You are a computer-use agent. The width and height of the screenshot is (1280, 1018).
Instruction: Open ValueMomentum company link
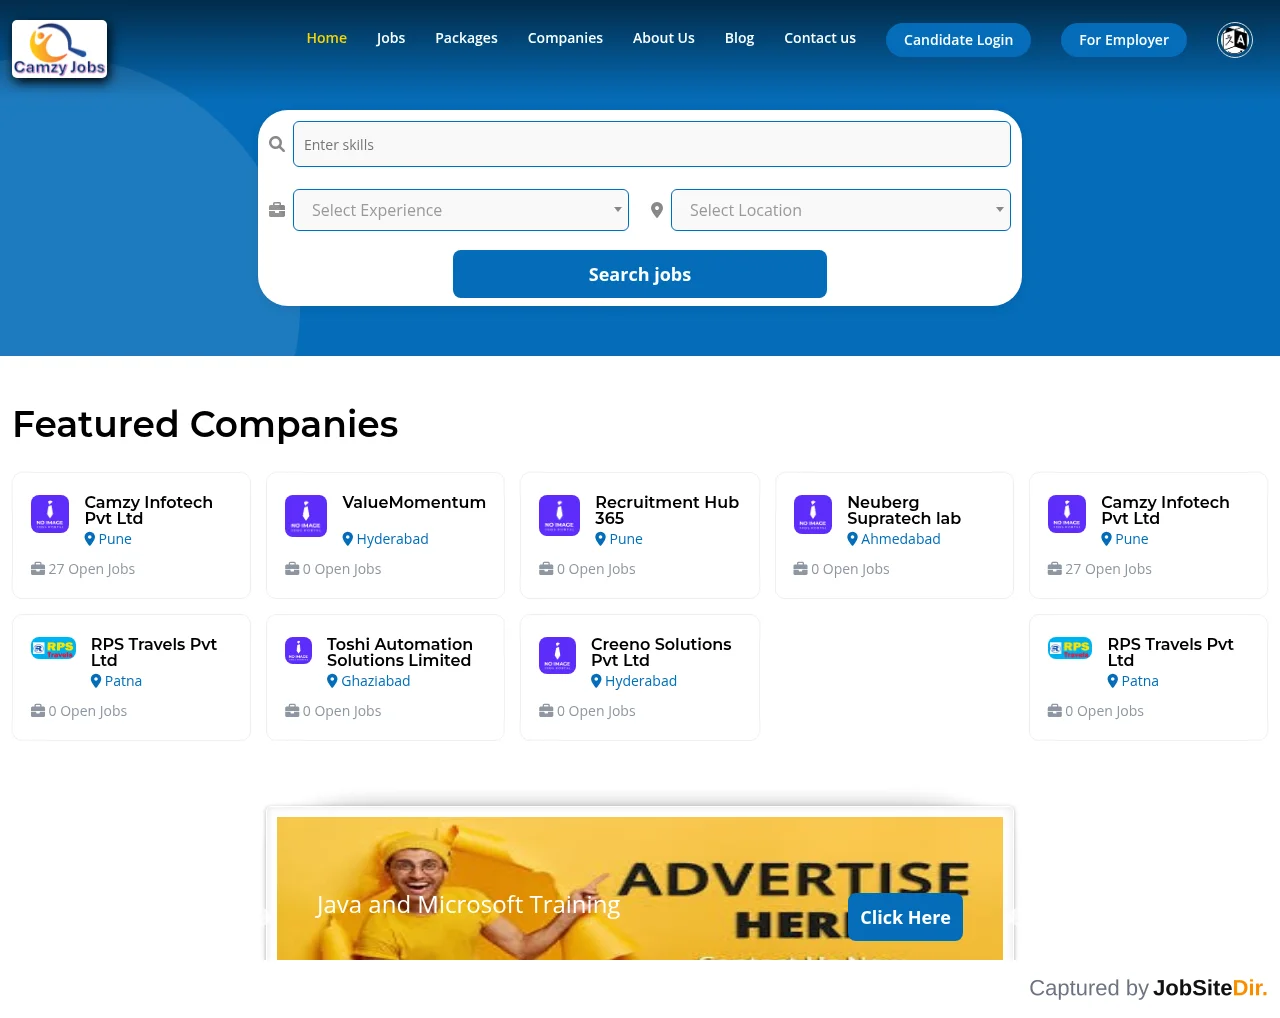(414, 503)
